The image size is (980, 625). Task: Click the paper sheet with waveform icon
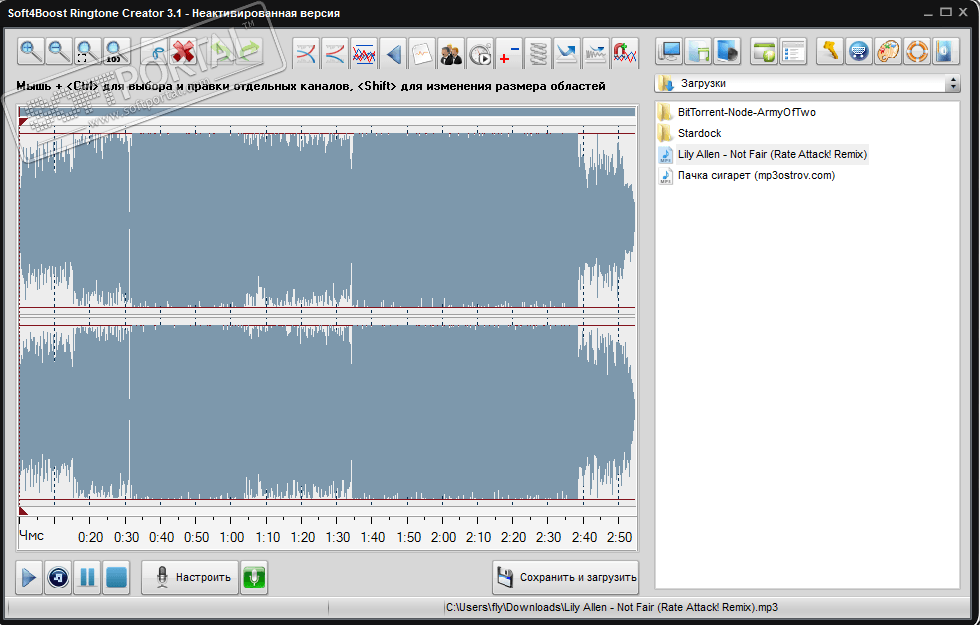pos(422,53)
